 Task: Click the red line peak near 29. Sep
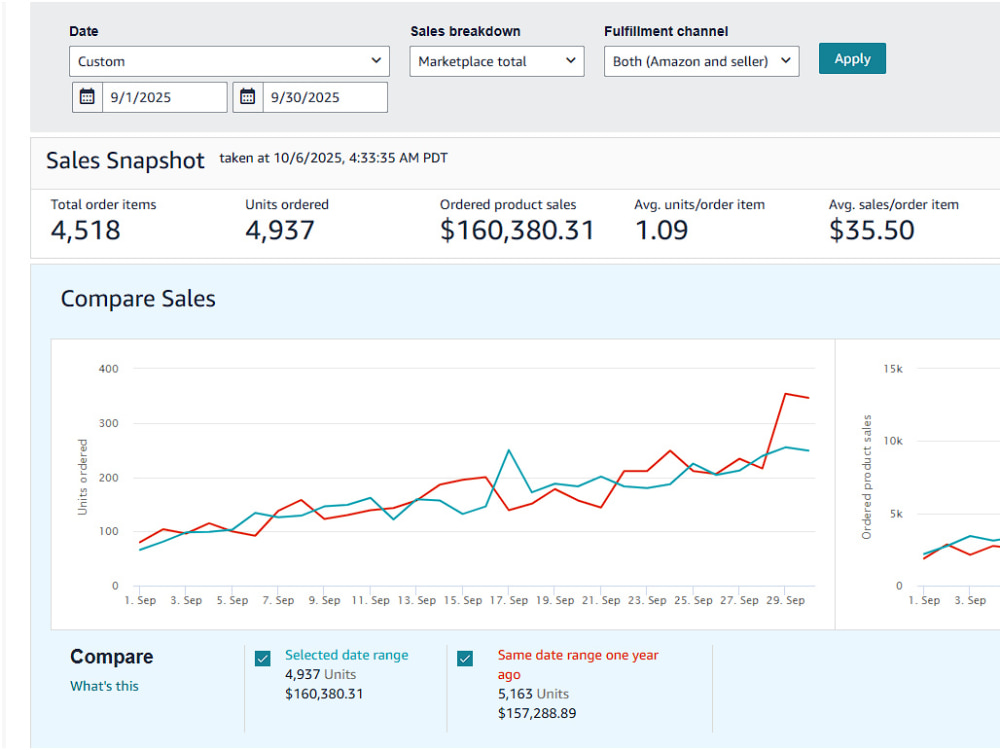[785, 394]
